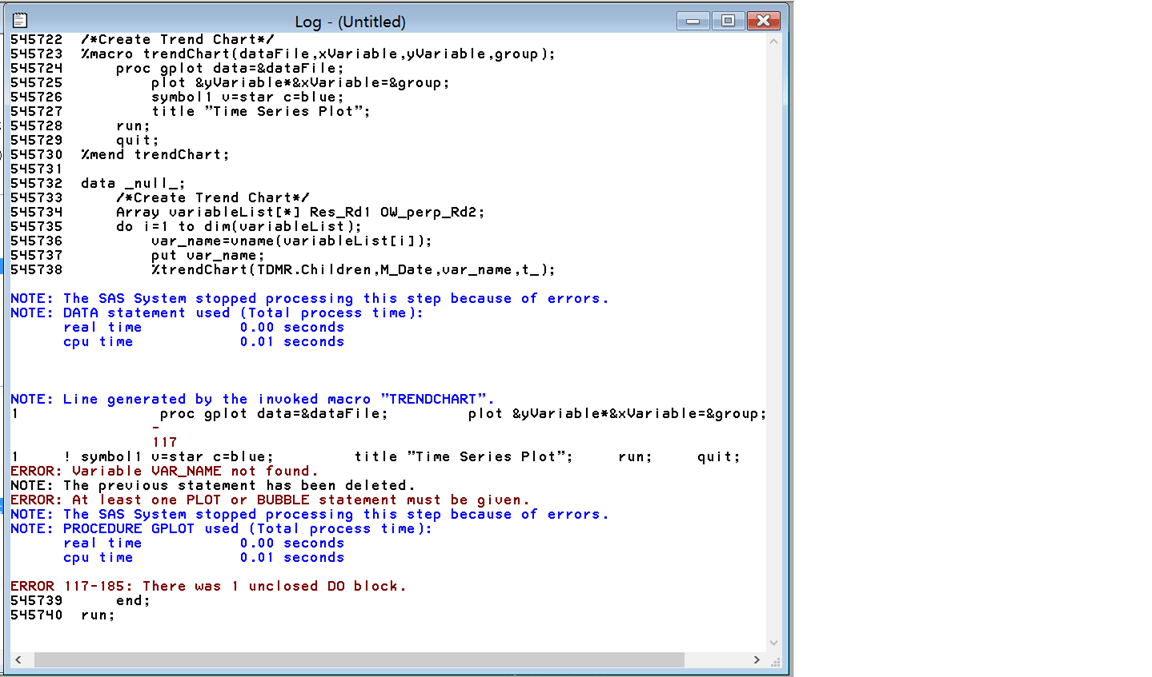Click the resize grip at bottom-right corner
The height and width of the screenshot is (677, 1152).
coord(775,660)
